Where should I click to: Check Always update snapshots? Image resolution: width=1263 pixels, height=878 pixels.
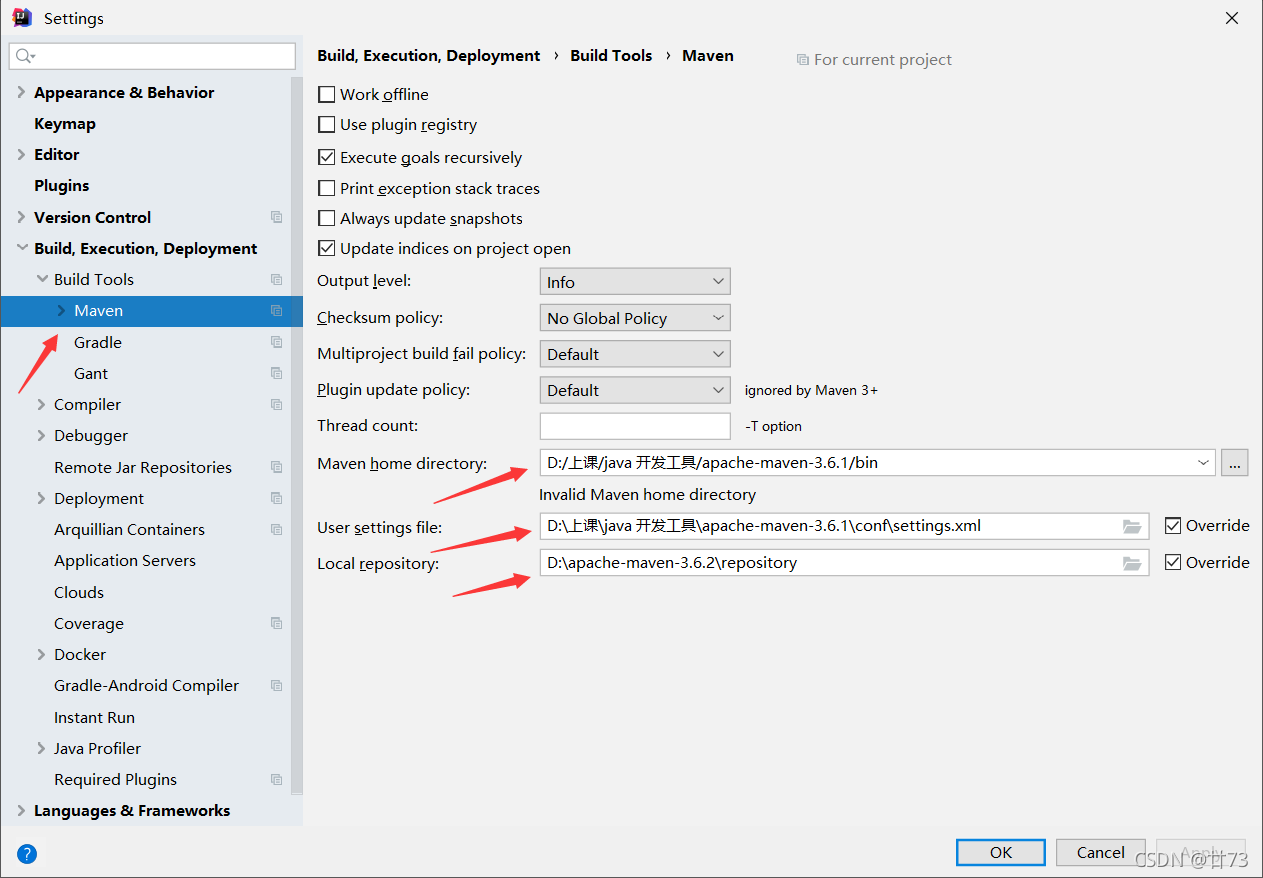tap(326, 218)
